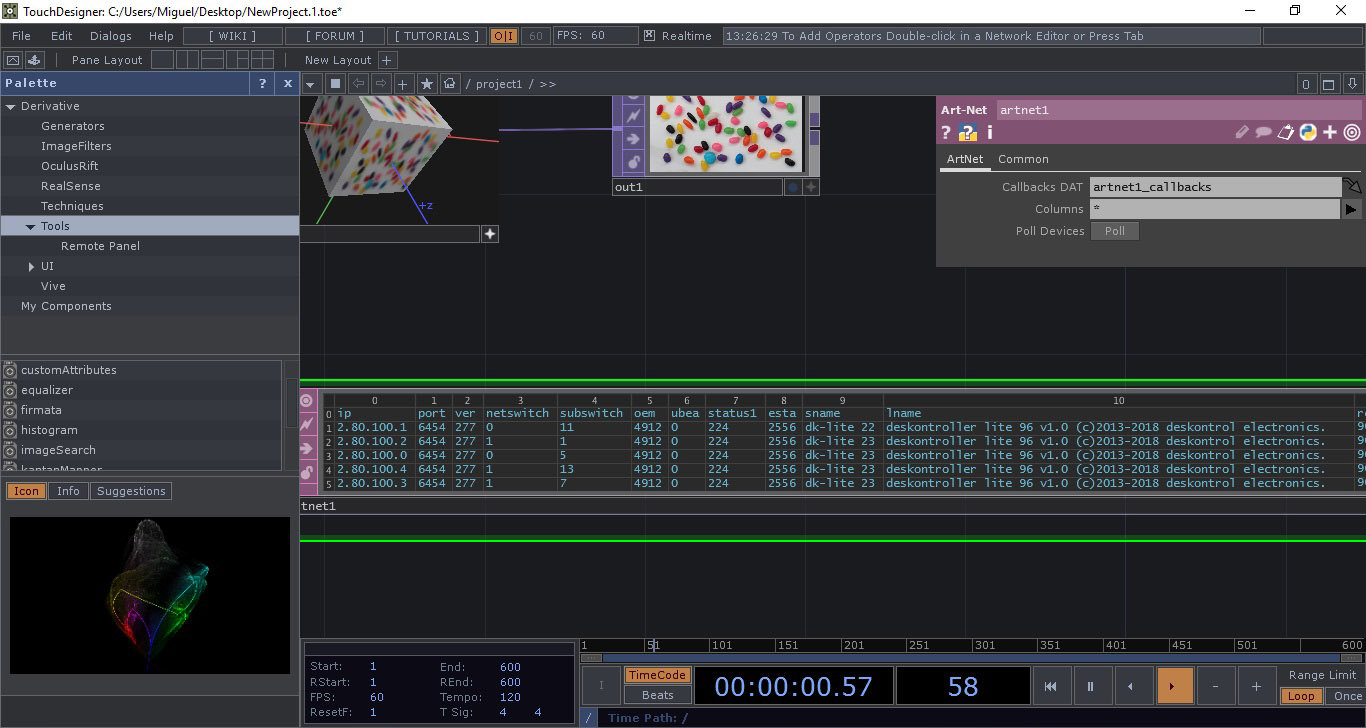Switch timeline display to Beats
1366x728 pixels.
657,695
